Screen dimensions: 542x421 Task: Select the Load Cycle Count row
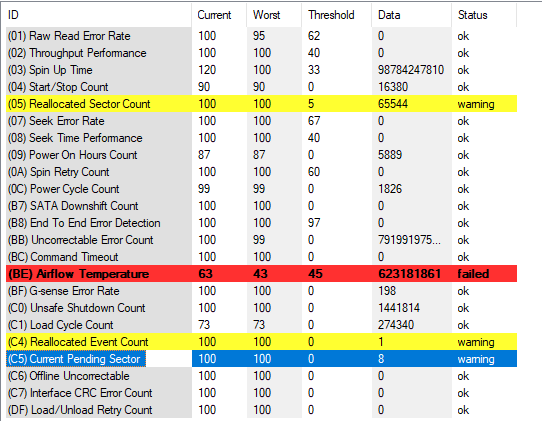click(261, 325)
